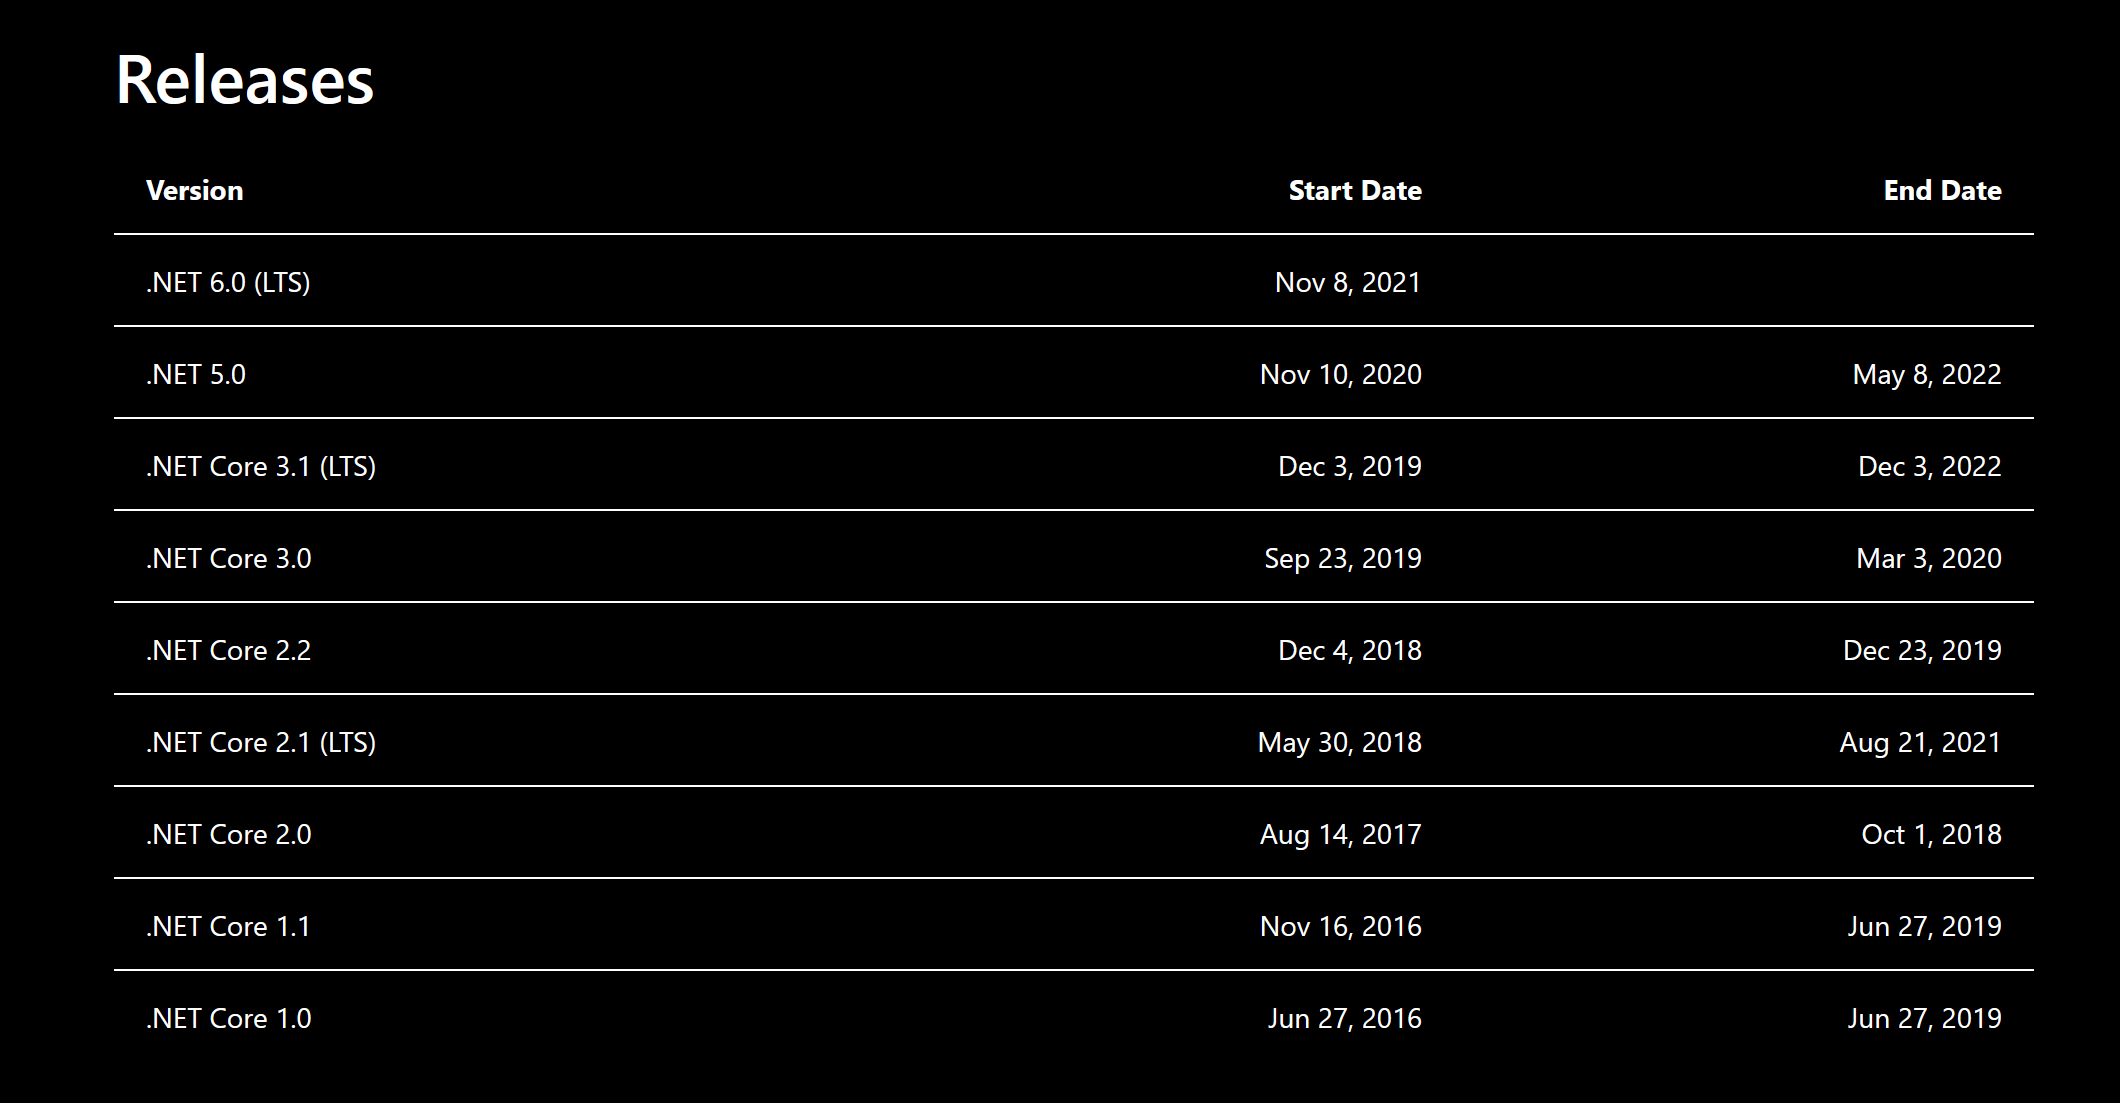Select the Jun 27, 2016 start date
The image size is (2120, 1103).
coord(1345,1019)
